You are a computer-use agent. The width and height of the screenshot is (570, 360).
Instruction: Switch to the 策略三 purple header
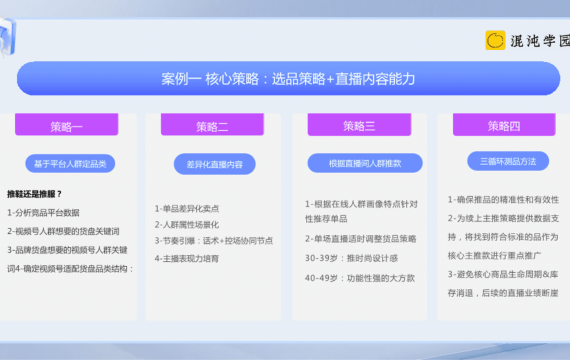[x=359, y=125]
